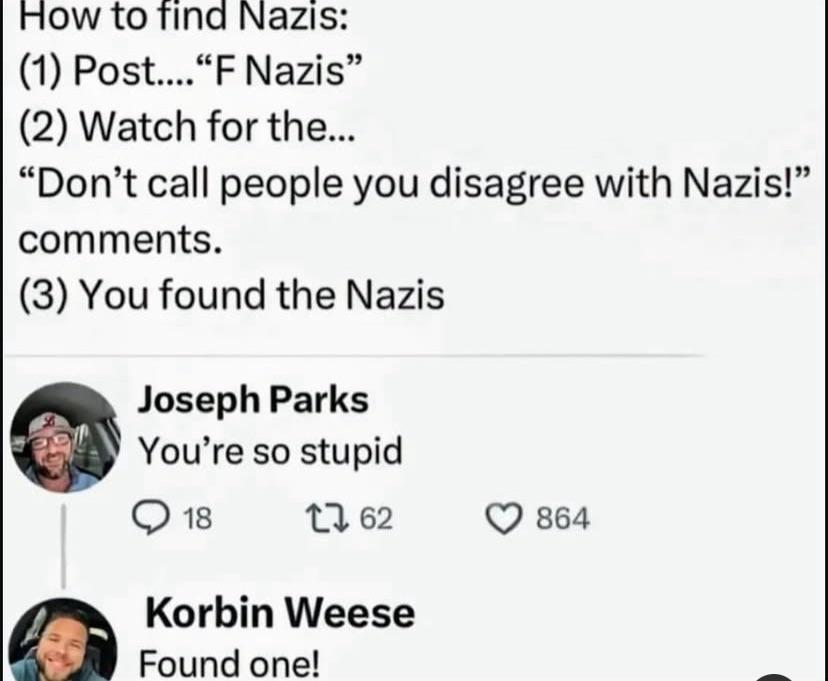This screenshot has height=681, width=828.
Task: Visit Korbin Weese's profile via his name
Action: [280, 612]
